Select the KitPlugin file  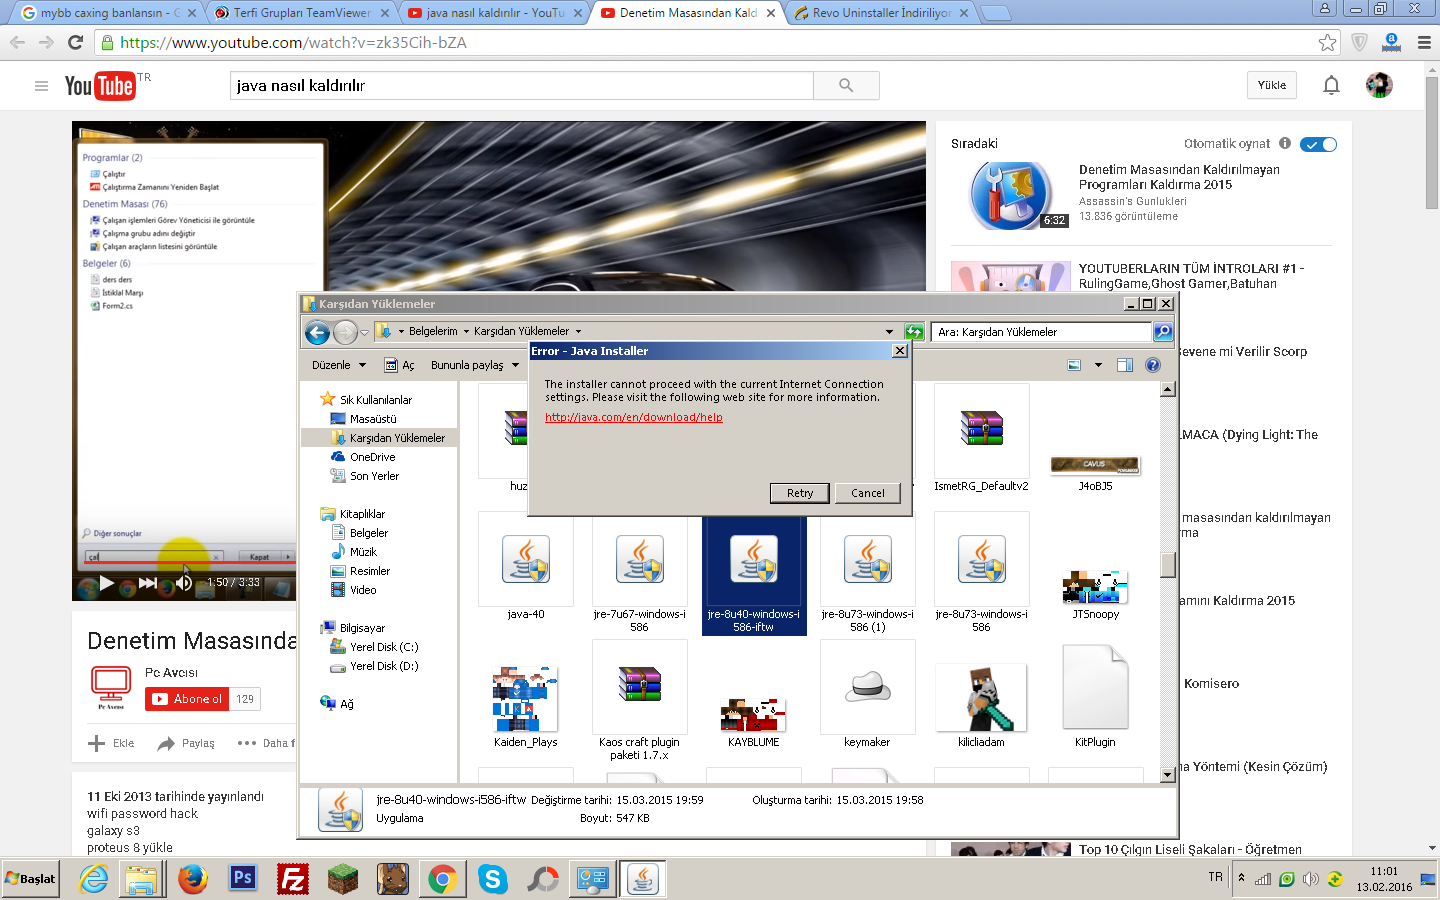(1095, 694)
